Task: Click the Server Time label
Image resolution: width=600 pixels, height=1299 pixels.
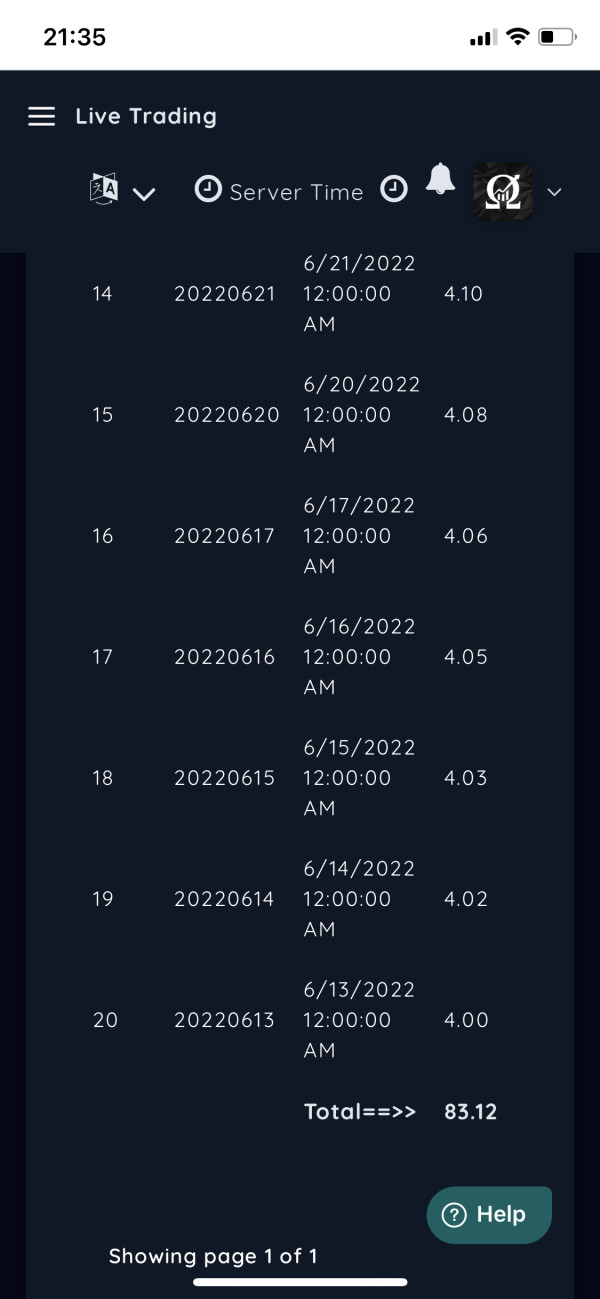Action: point(296,192)
